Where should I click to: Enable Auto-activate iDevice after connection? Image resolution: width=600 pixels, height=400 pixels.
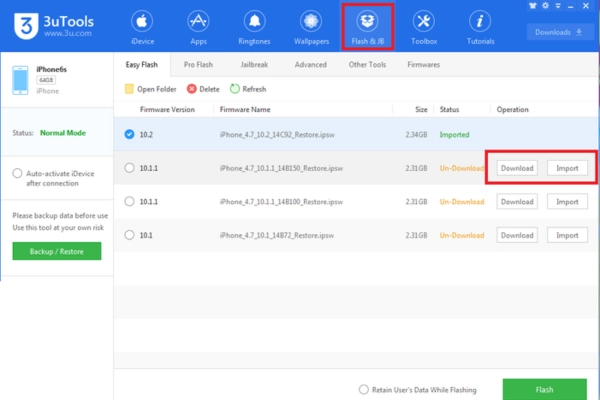click(18, 173)
